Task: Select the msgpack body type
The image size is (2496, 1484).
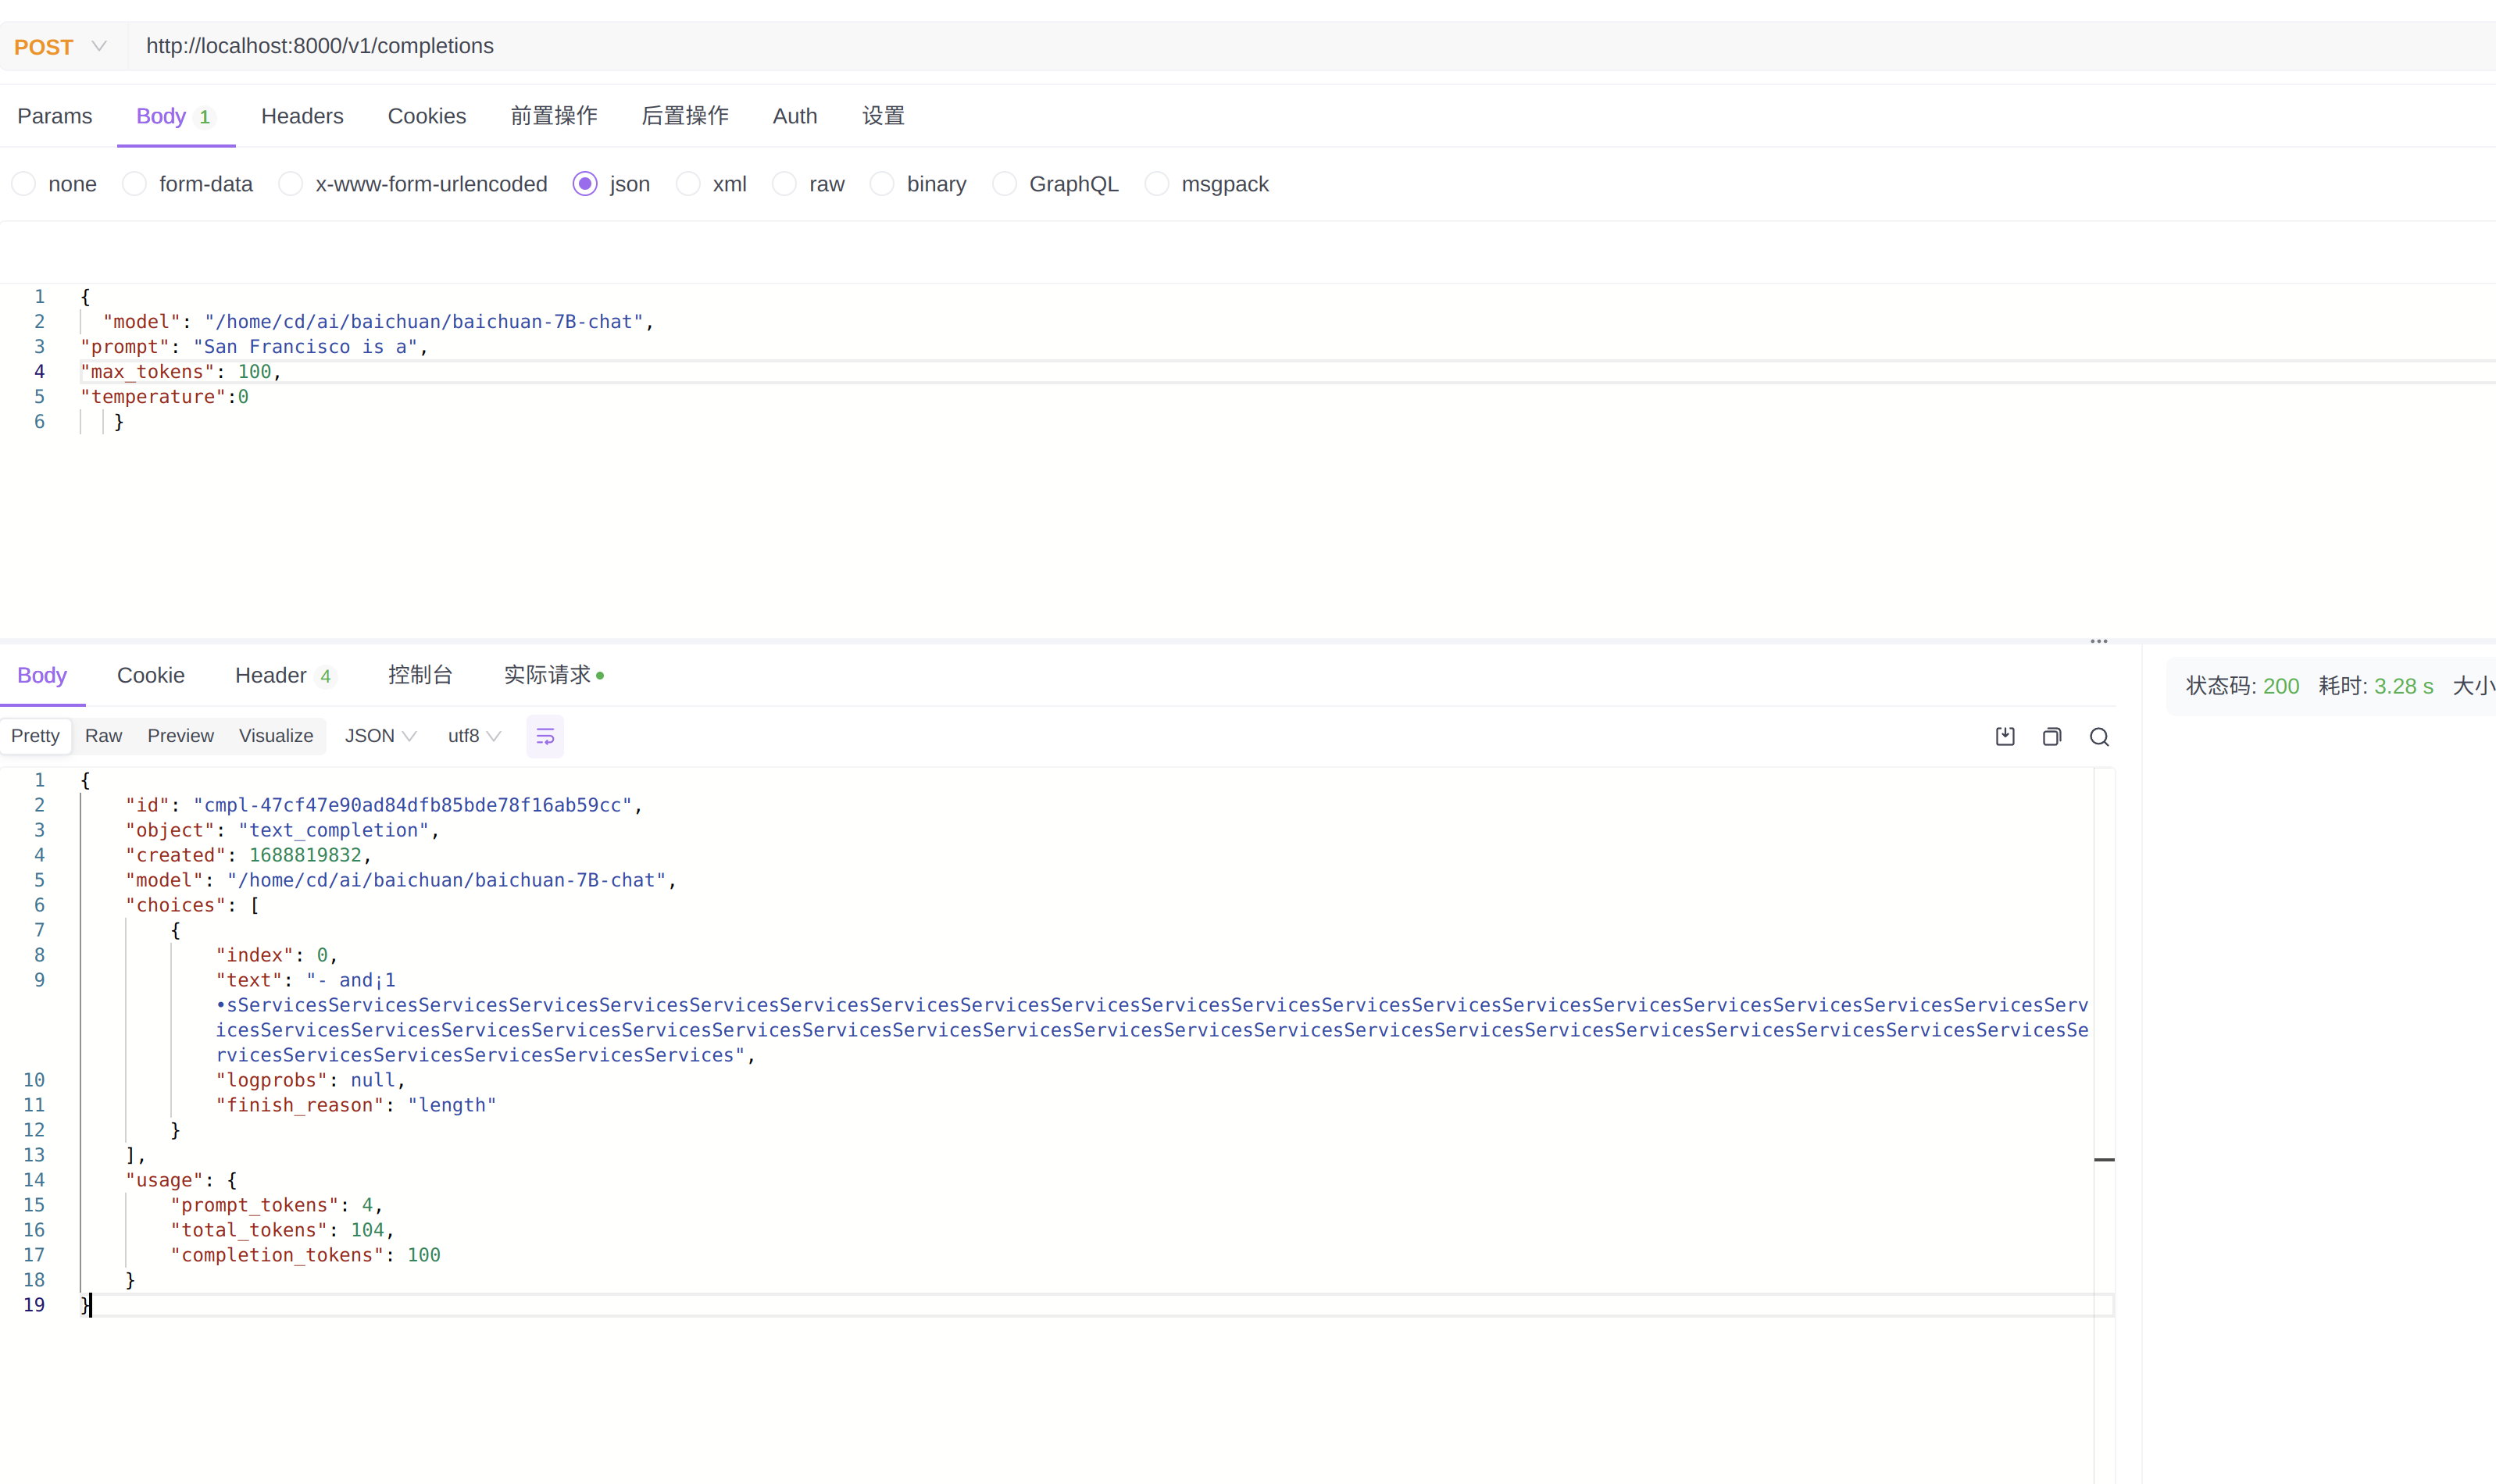Action: point(1157,183)
